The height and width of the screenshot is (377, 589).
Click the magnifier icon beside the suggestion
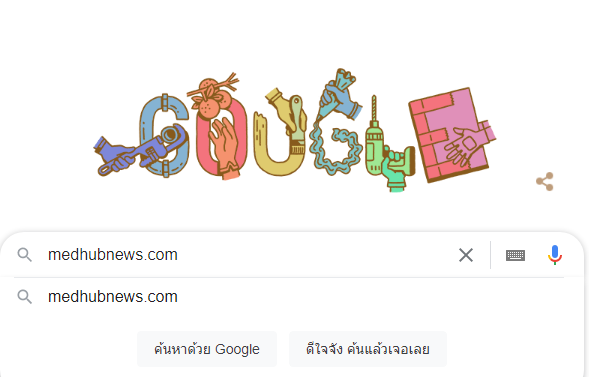point(25,297)
